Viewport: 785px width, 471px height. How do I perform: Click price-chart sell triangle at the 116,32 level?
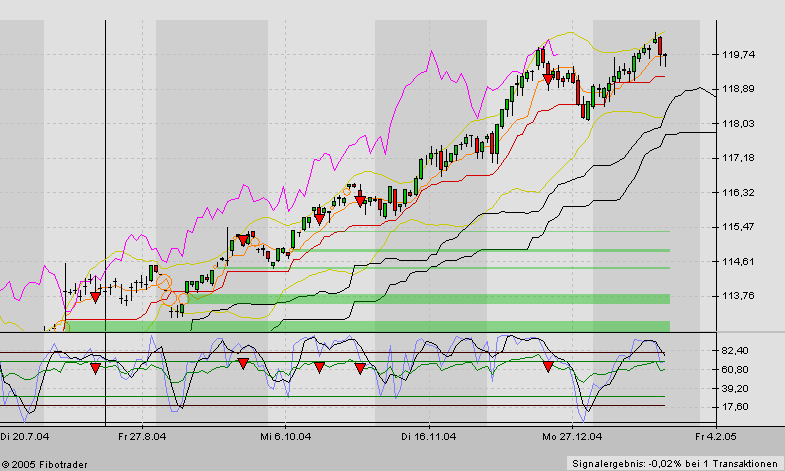pos(360,201)
